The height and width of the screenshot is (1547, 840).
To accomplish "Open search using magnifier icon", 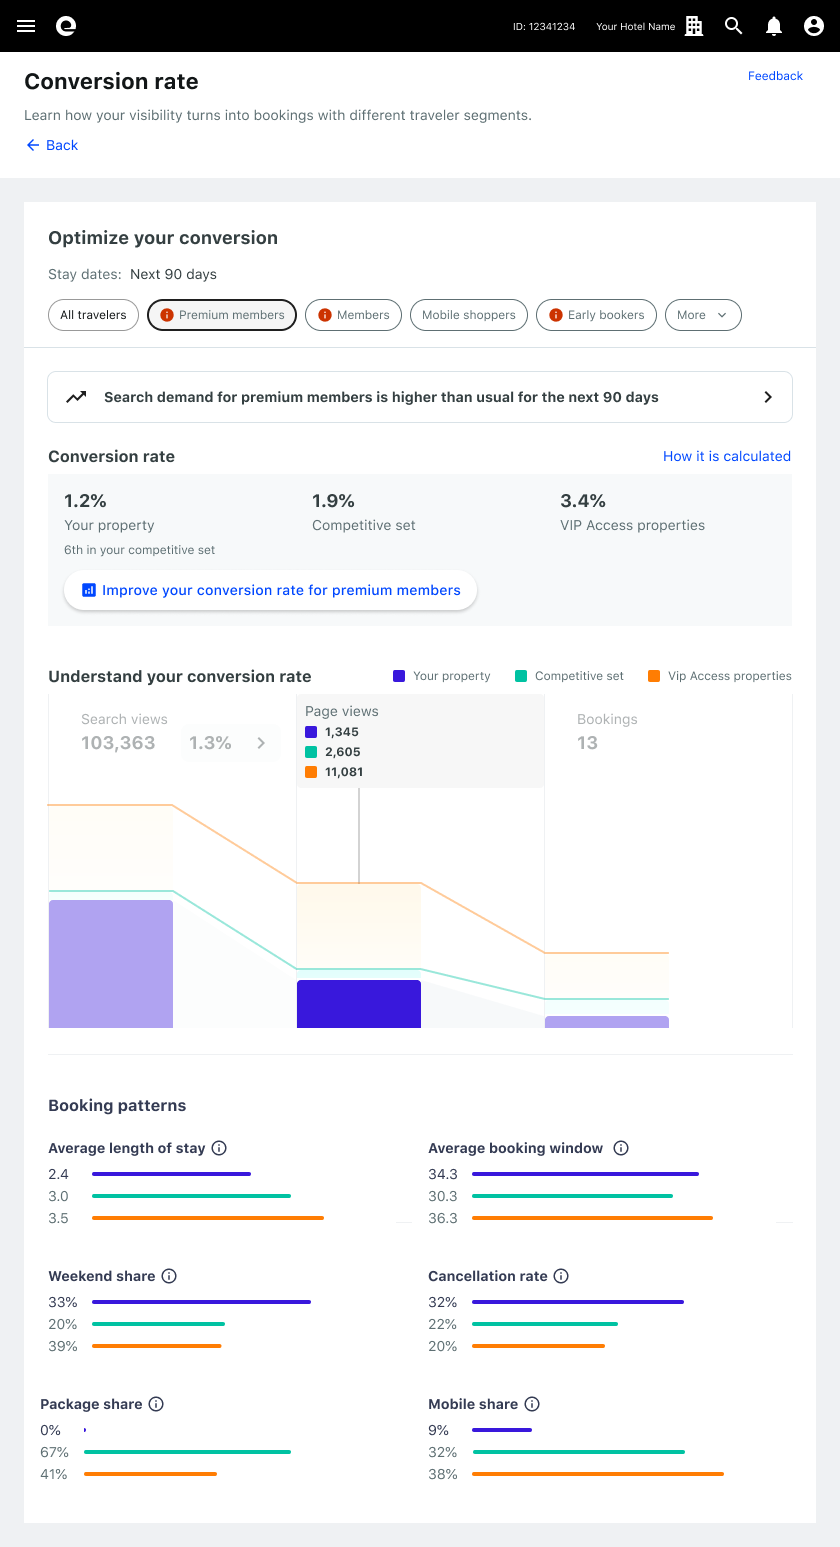I will (x=734, y=26).
